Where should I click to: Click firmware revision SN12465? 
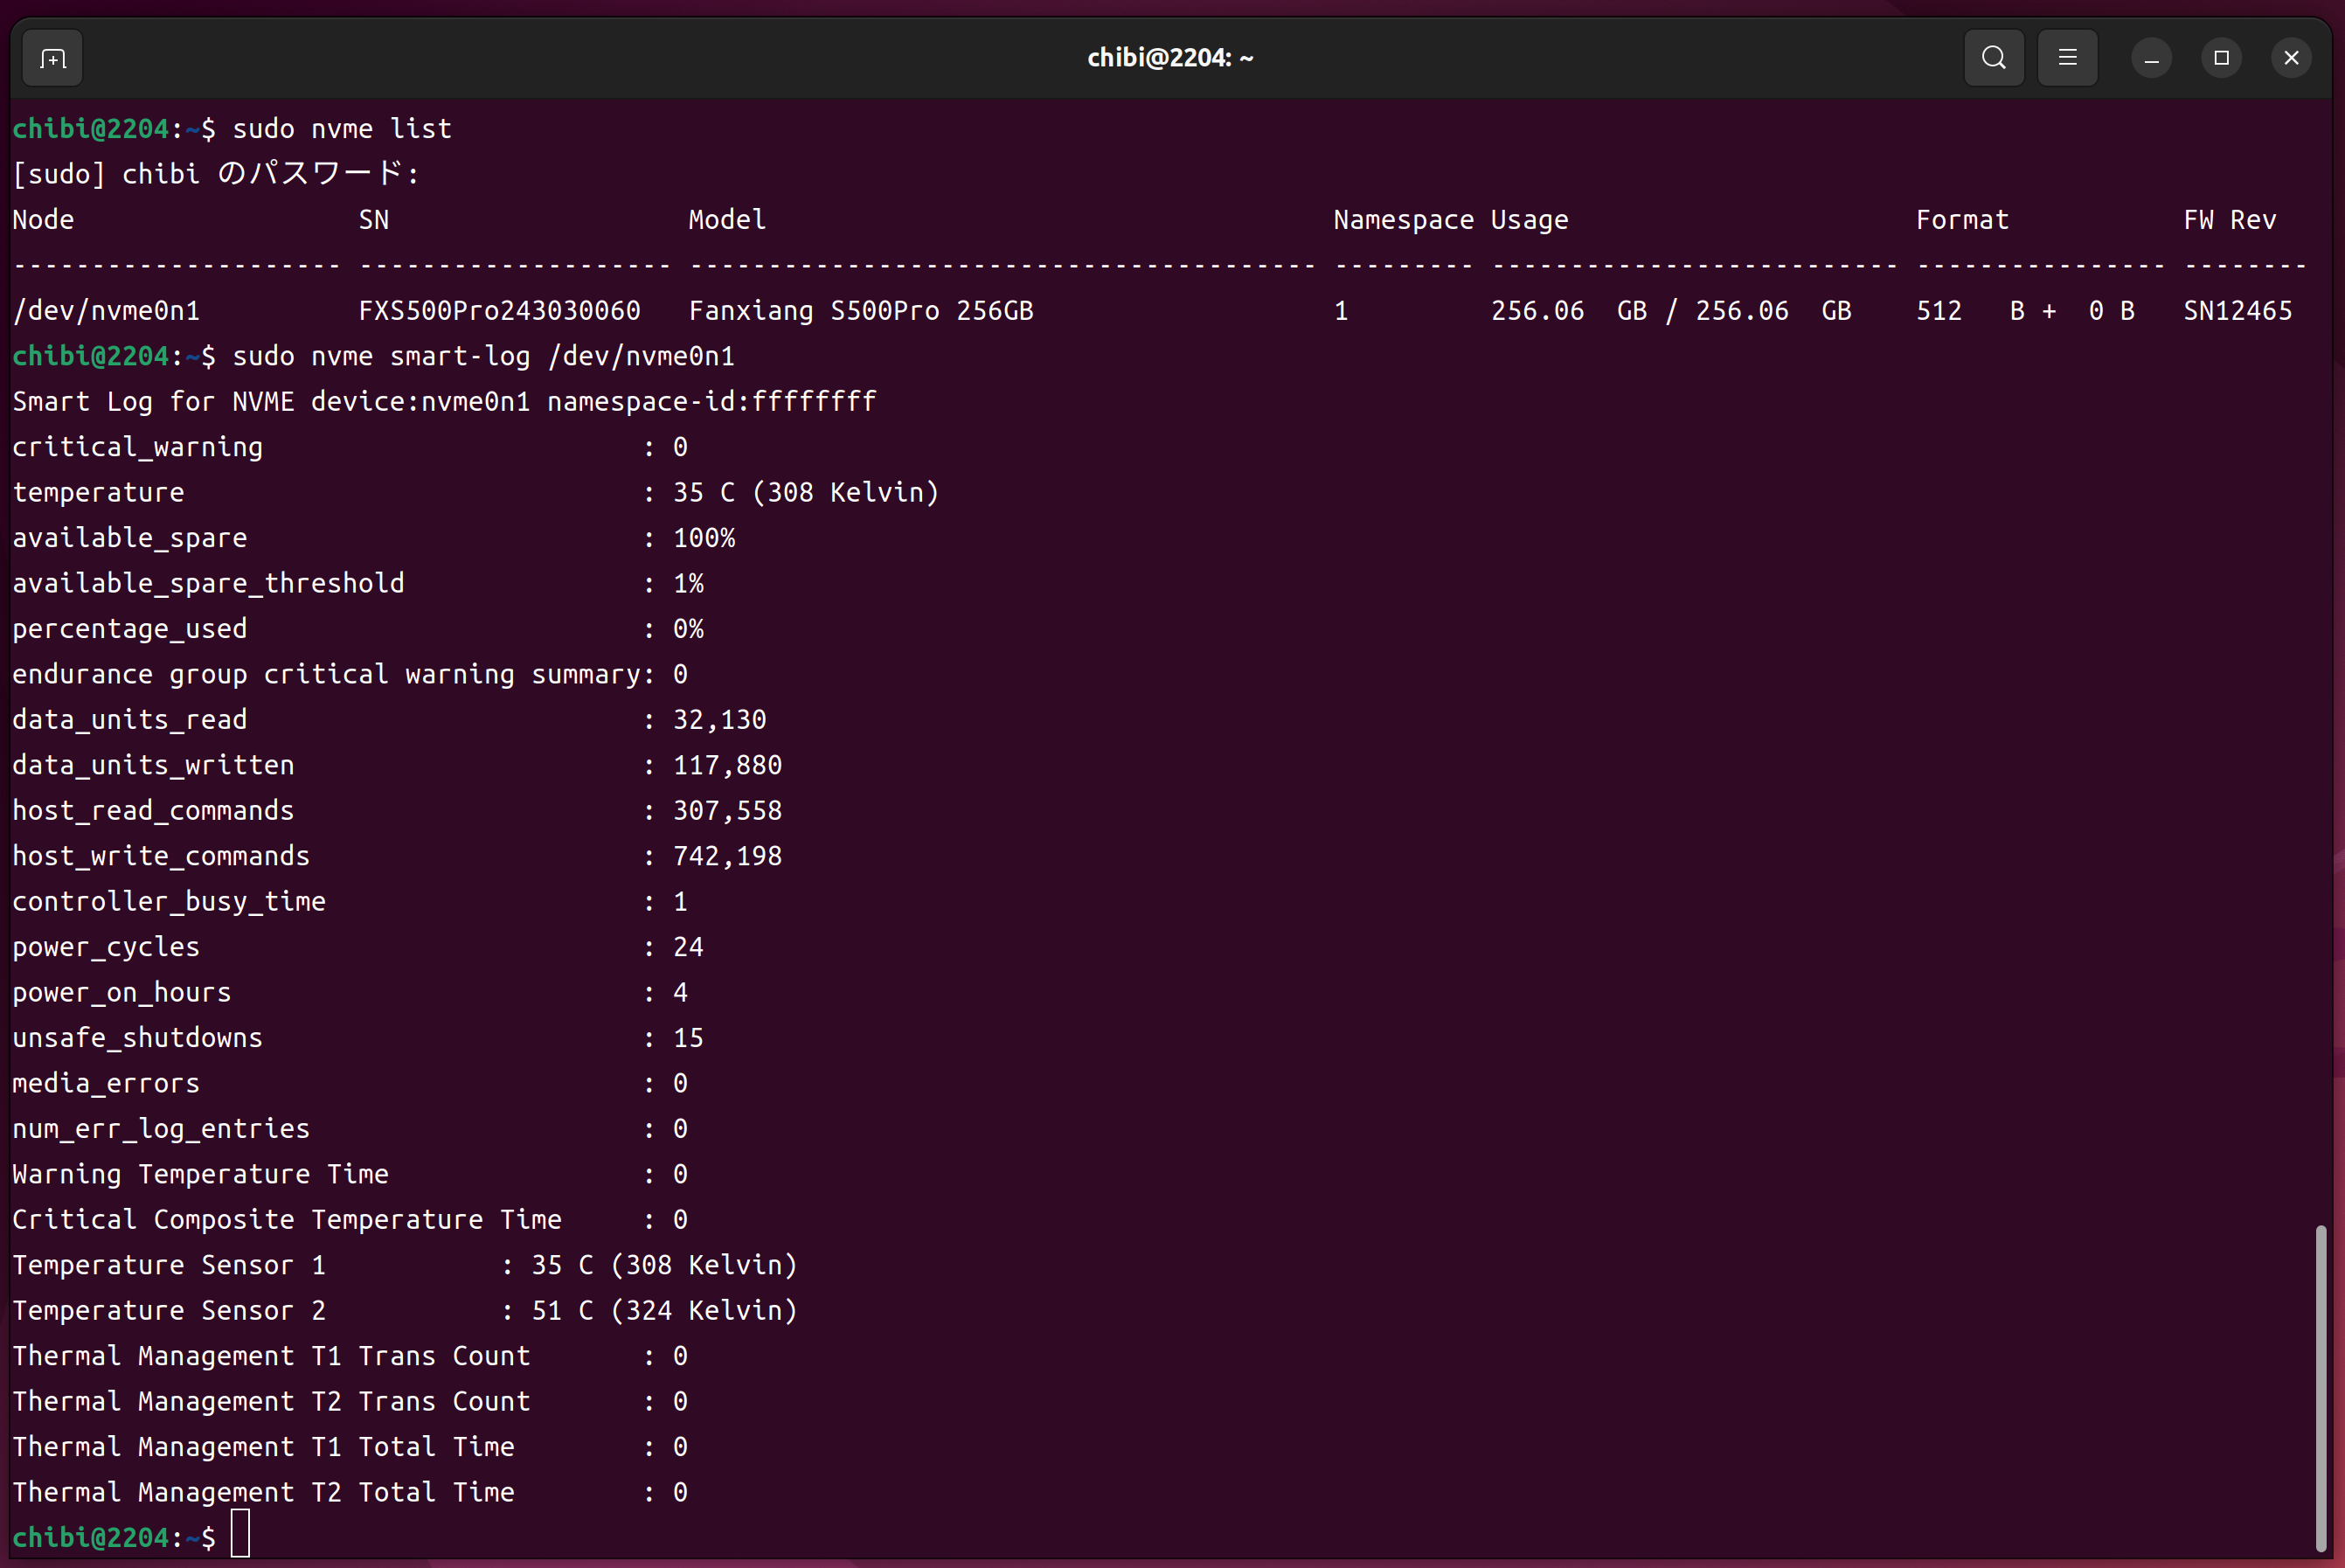pyautogui.click(x=2237, y=311)
